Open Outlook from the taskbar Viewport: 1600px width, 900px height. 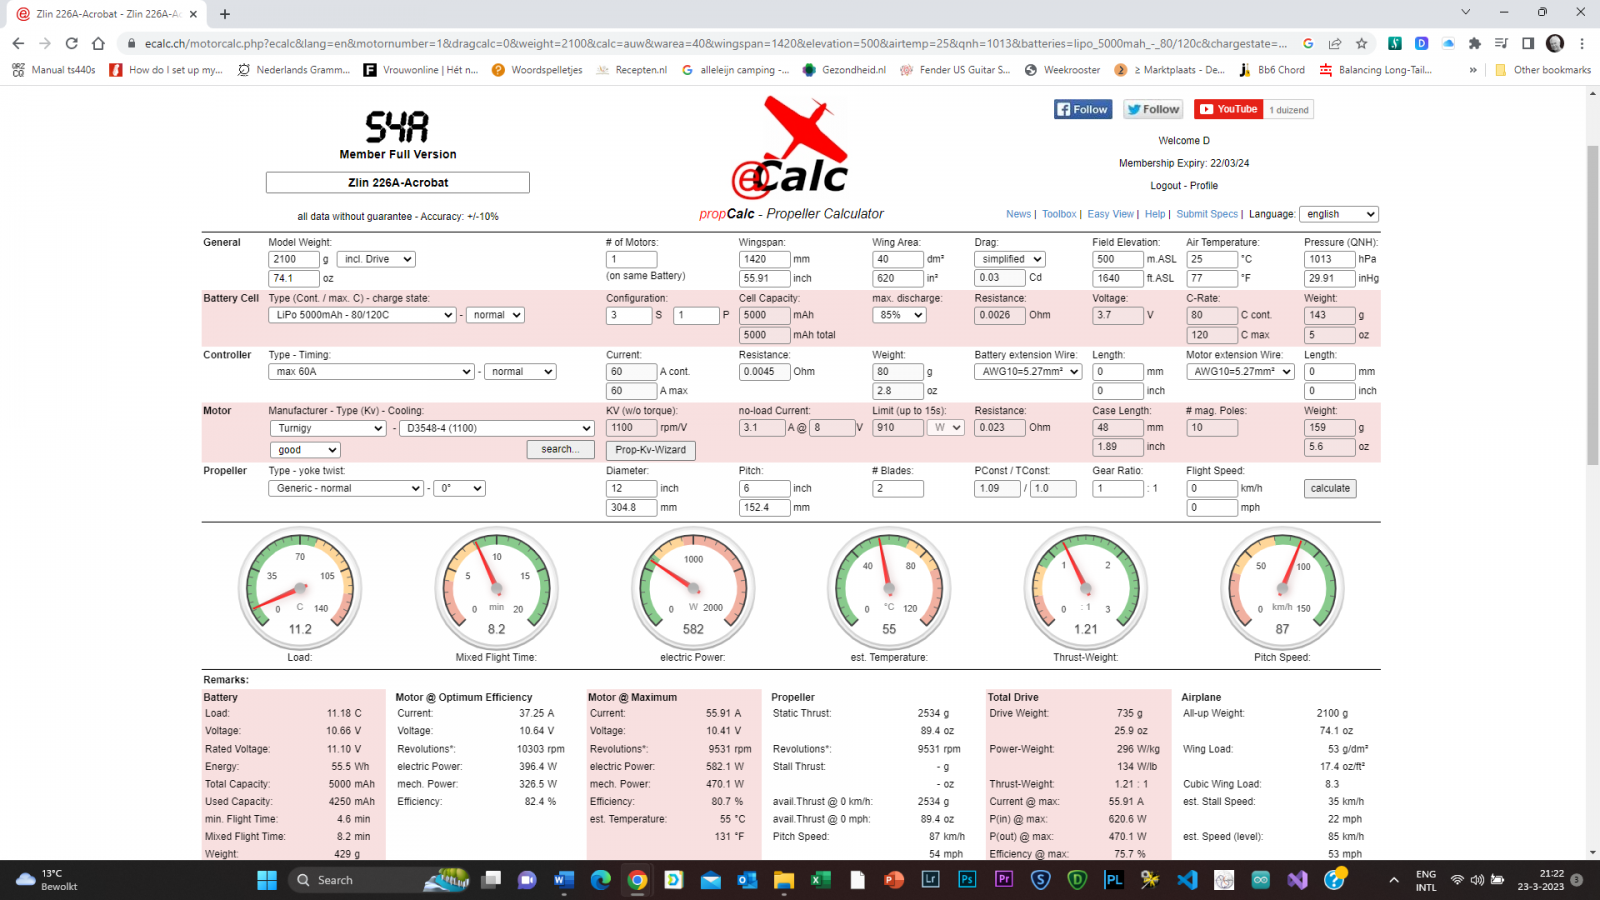(747, 880)
